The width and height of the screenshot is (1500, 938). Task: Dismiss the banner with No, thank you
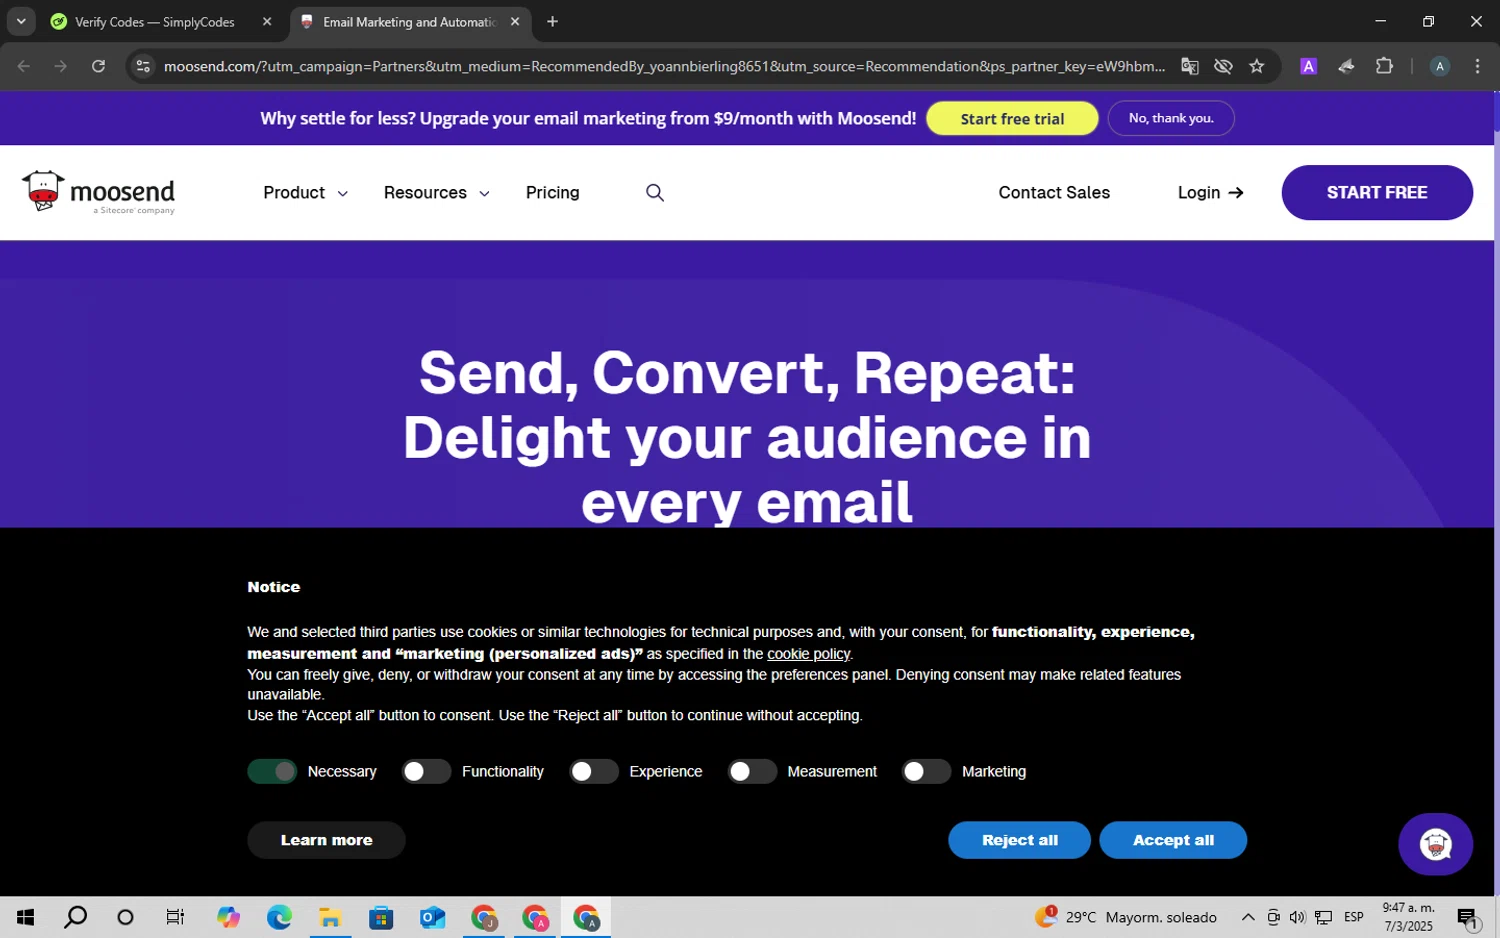[x=1171, y=118]
